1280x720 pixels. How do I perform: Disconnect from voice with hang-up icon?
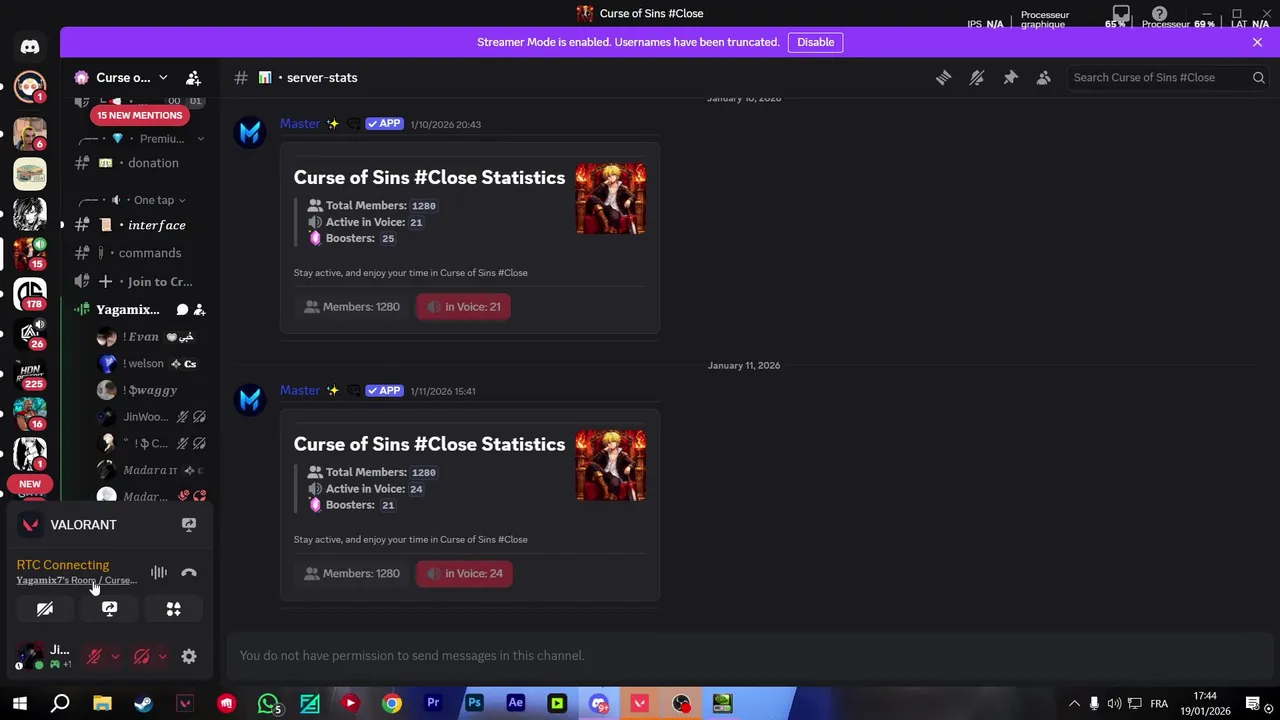(x=189, y=572)
